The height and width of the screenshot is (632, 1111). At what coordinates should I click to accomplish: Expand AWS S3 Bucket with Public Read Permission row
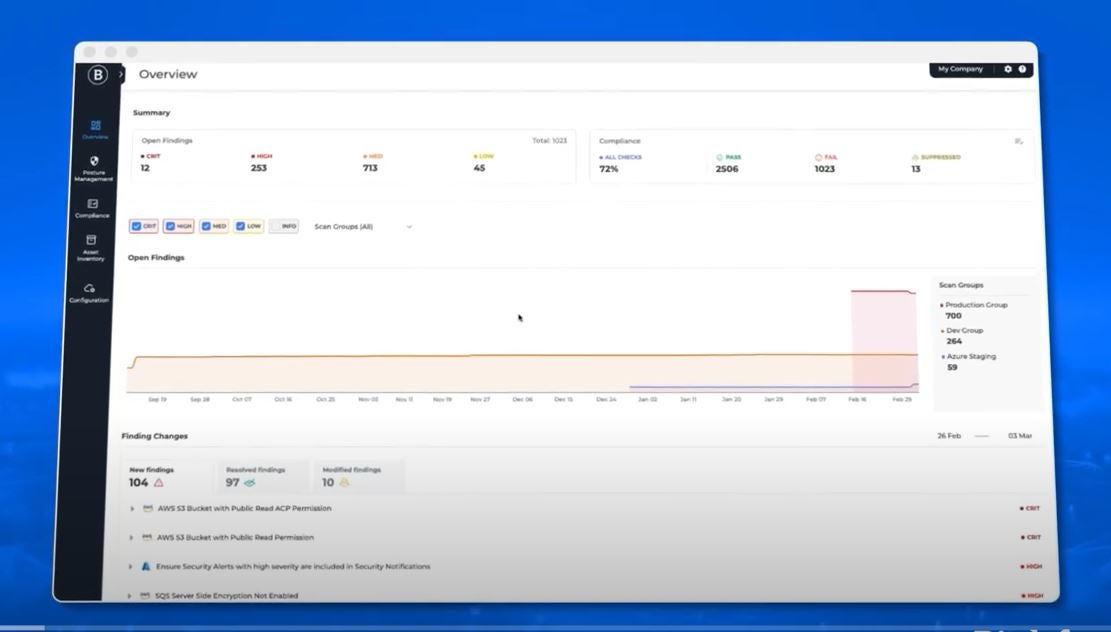click(130, 538)
